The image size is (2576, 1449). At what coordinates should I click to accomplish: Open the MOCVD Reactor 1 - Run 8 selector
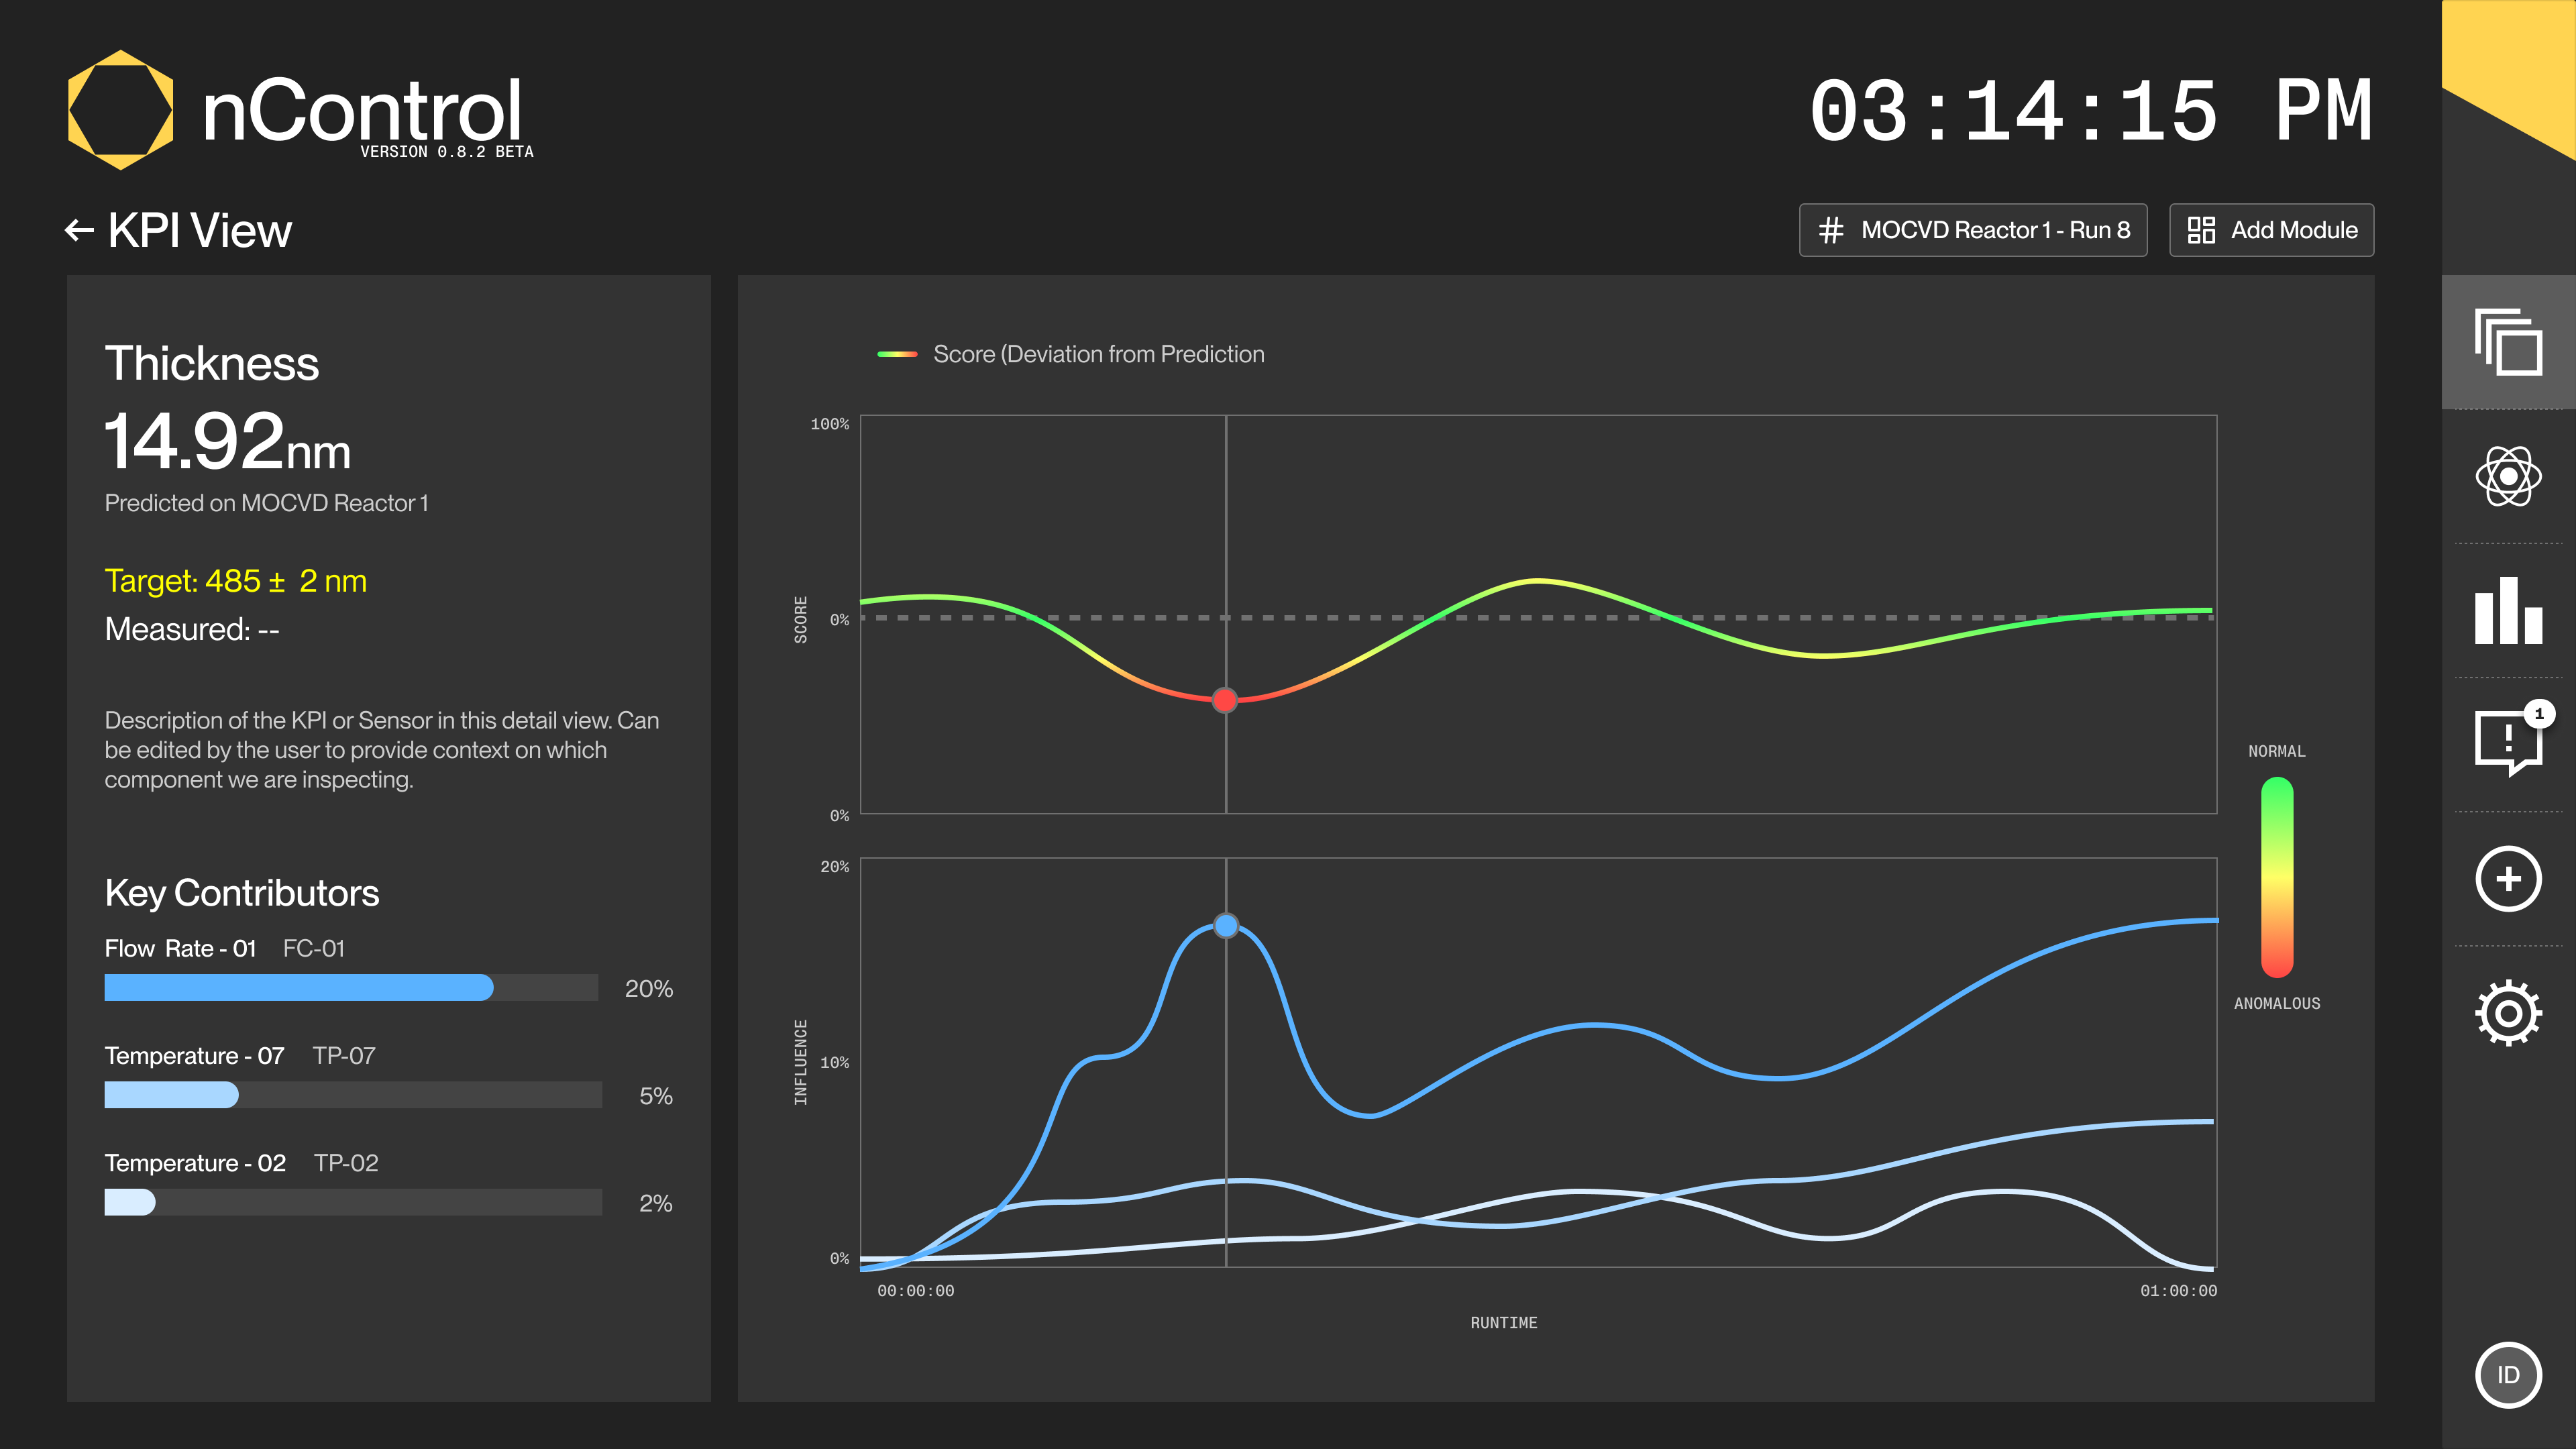click(x=1972, y=230)
